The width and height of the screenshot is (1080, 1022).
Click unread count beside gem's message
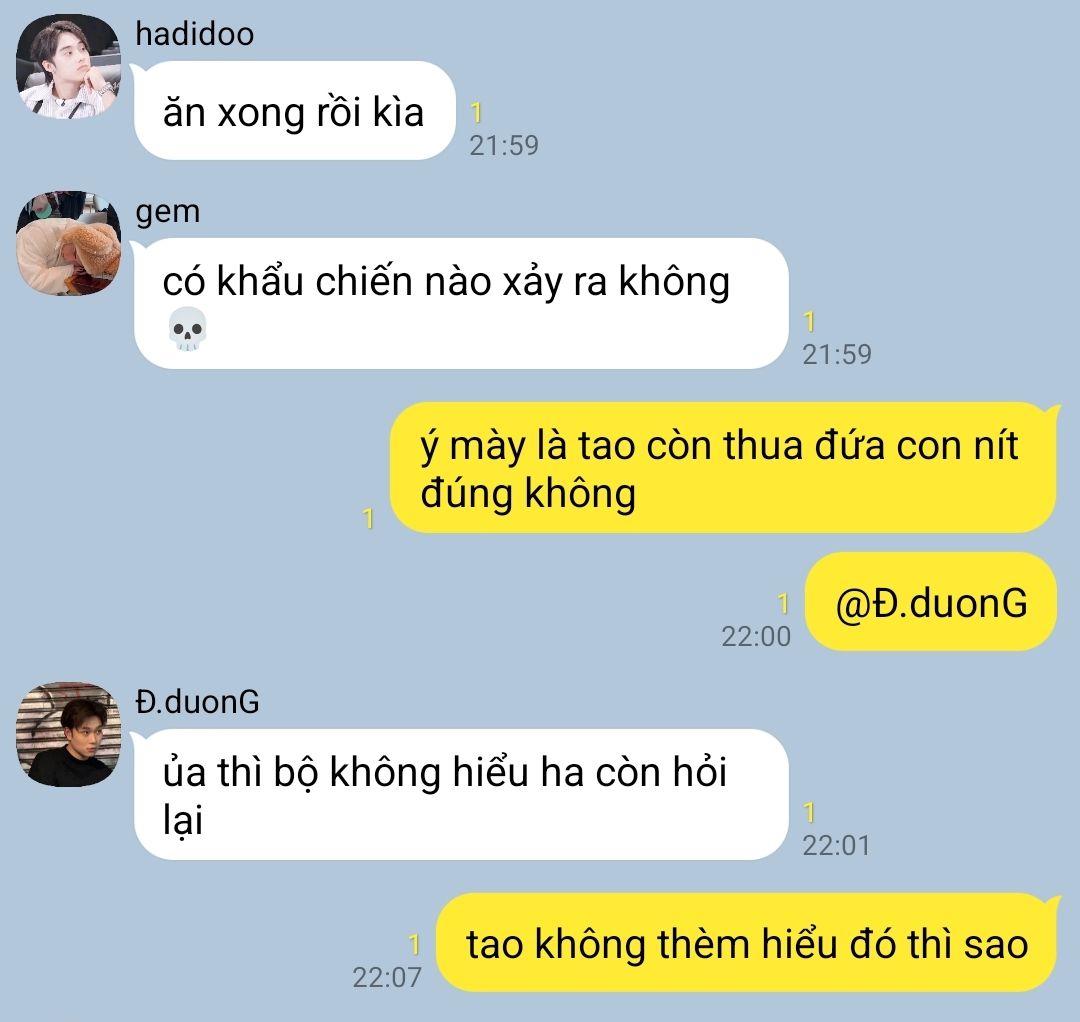point(809,322)
